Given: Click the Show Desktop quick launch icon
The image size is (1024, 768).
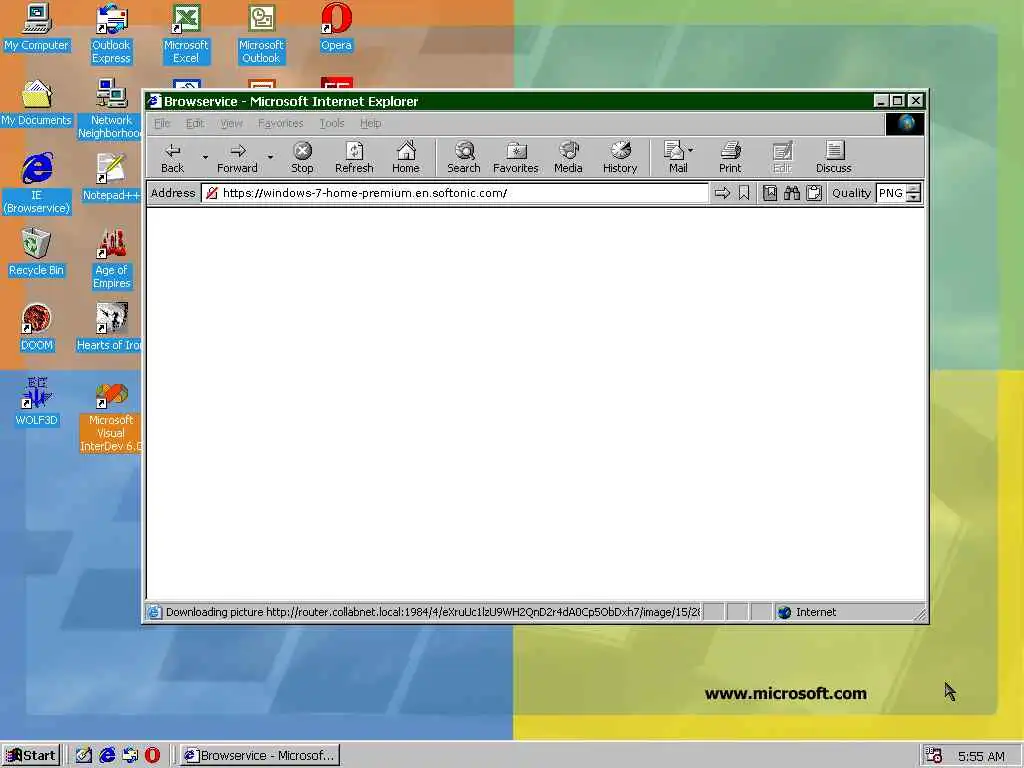Looking at the screenshot, I should click(x=84, y=756).
